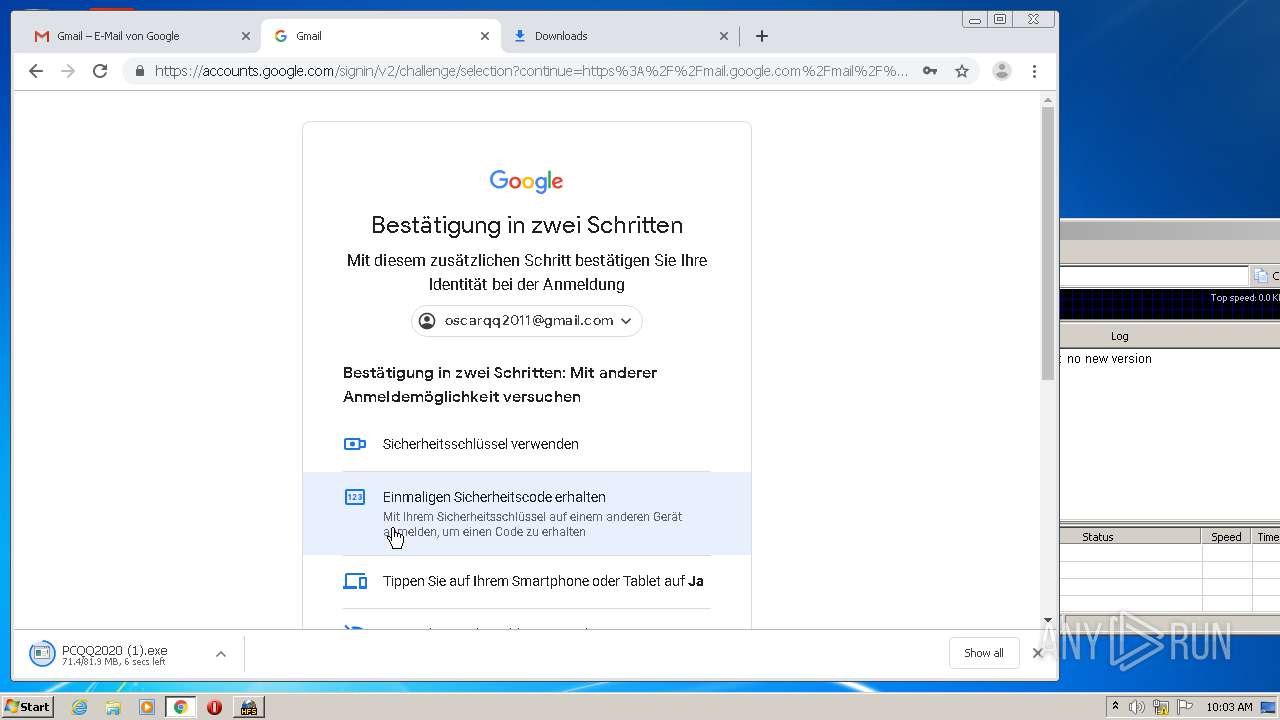Click the address bar URL
The width and height of the screenshot is (1280, 720).
[531, 71]
